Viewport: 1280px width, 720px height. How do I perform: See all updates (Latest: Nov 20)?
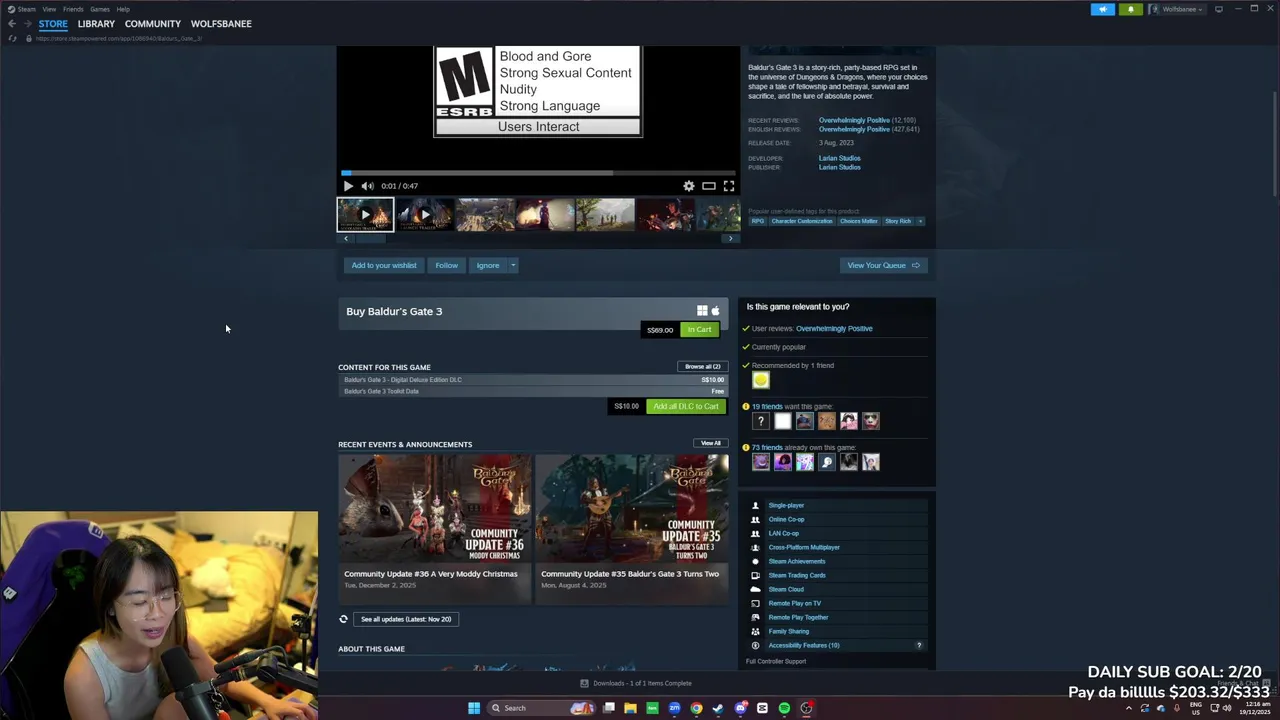point(405,619)
